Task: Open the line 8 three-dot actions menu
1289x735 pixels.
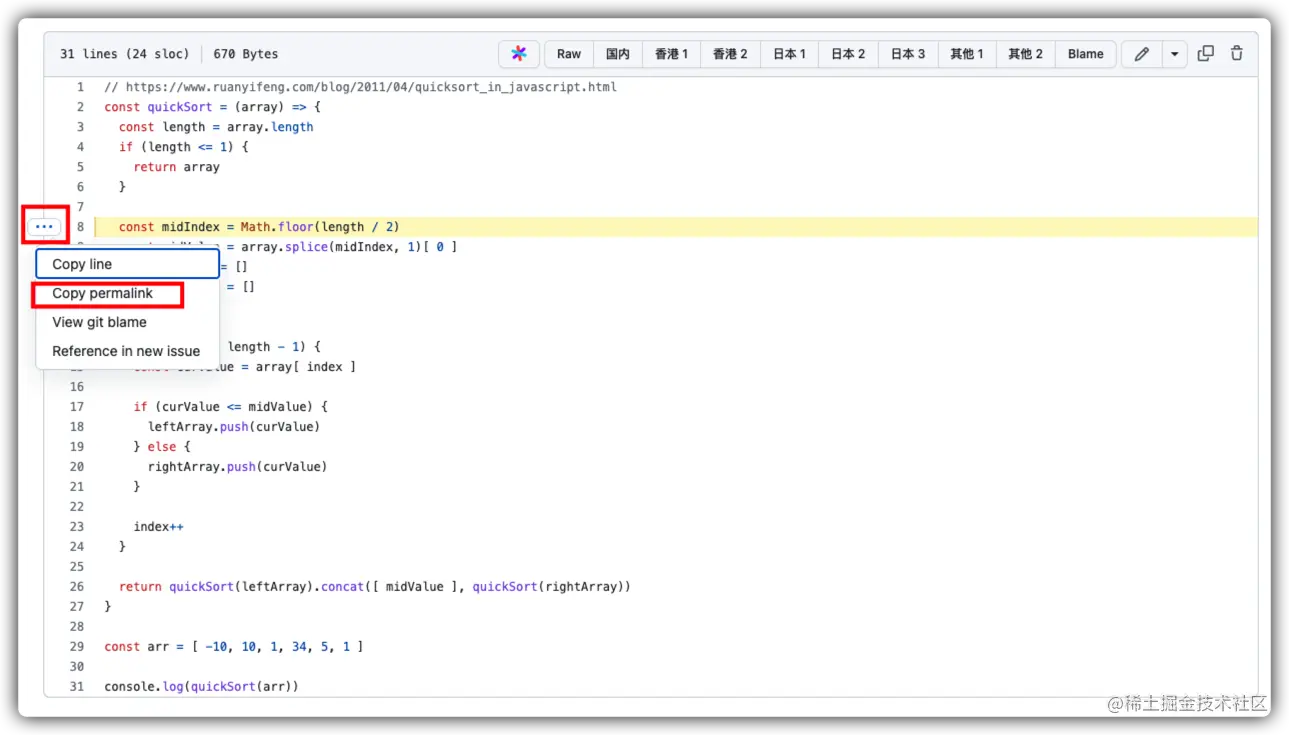Action: point(44,227)
